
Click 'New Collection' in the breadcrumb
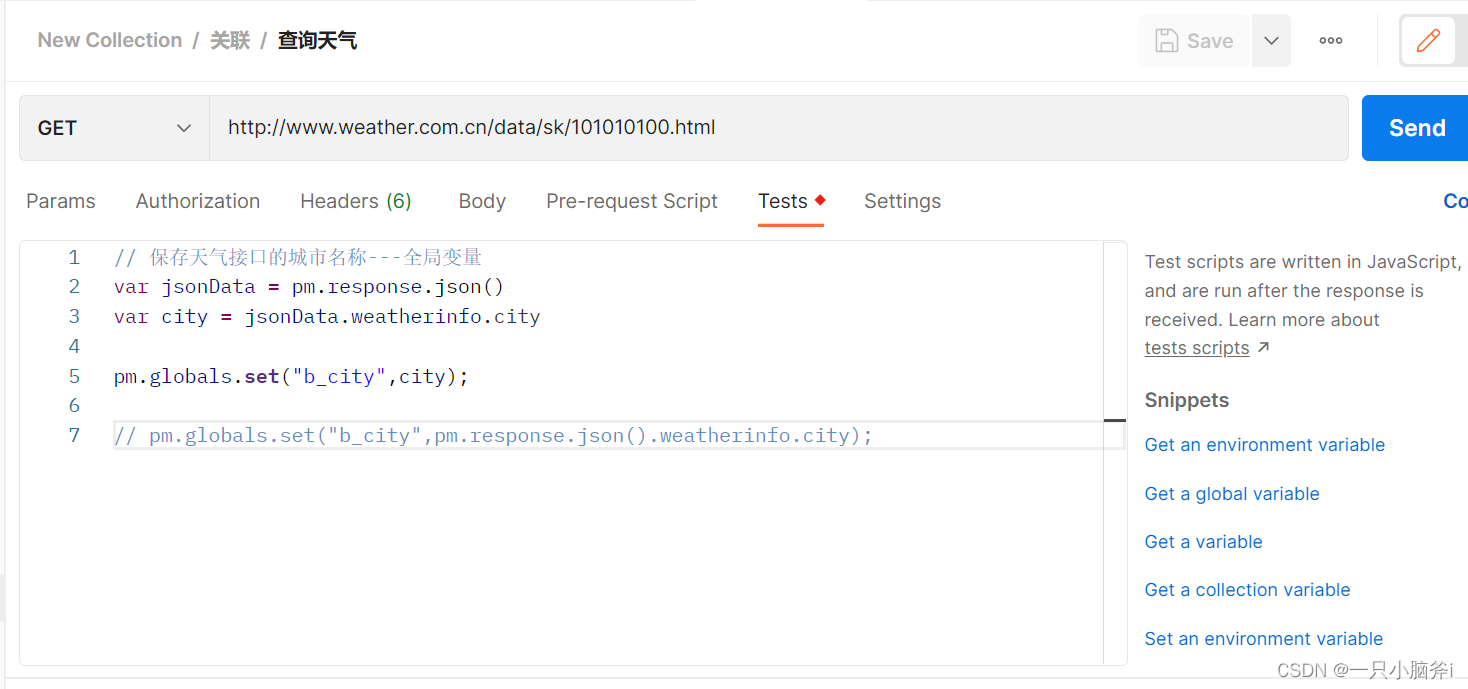pos(110,41)
